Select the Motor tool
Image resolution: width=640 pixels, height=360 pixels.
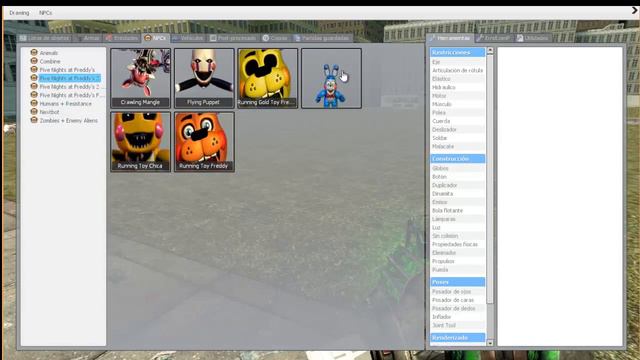coord(458,96)
